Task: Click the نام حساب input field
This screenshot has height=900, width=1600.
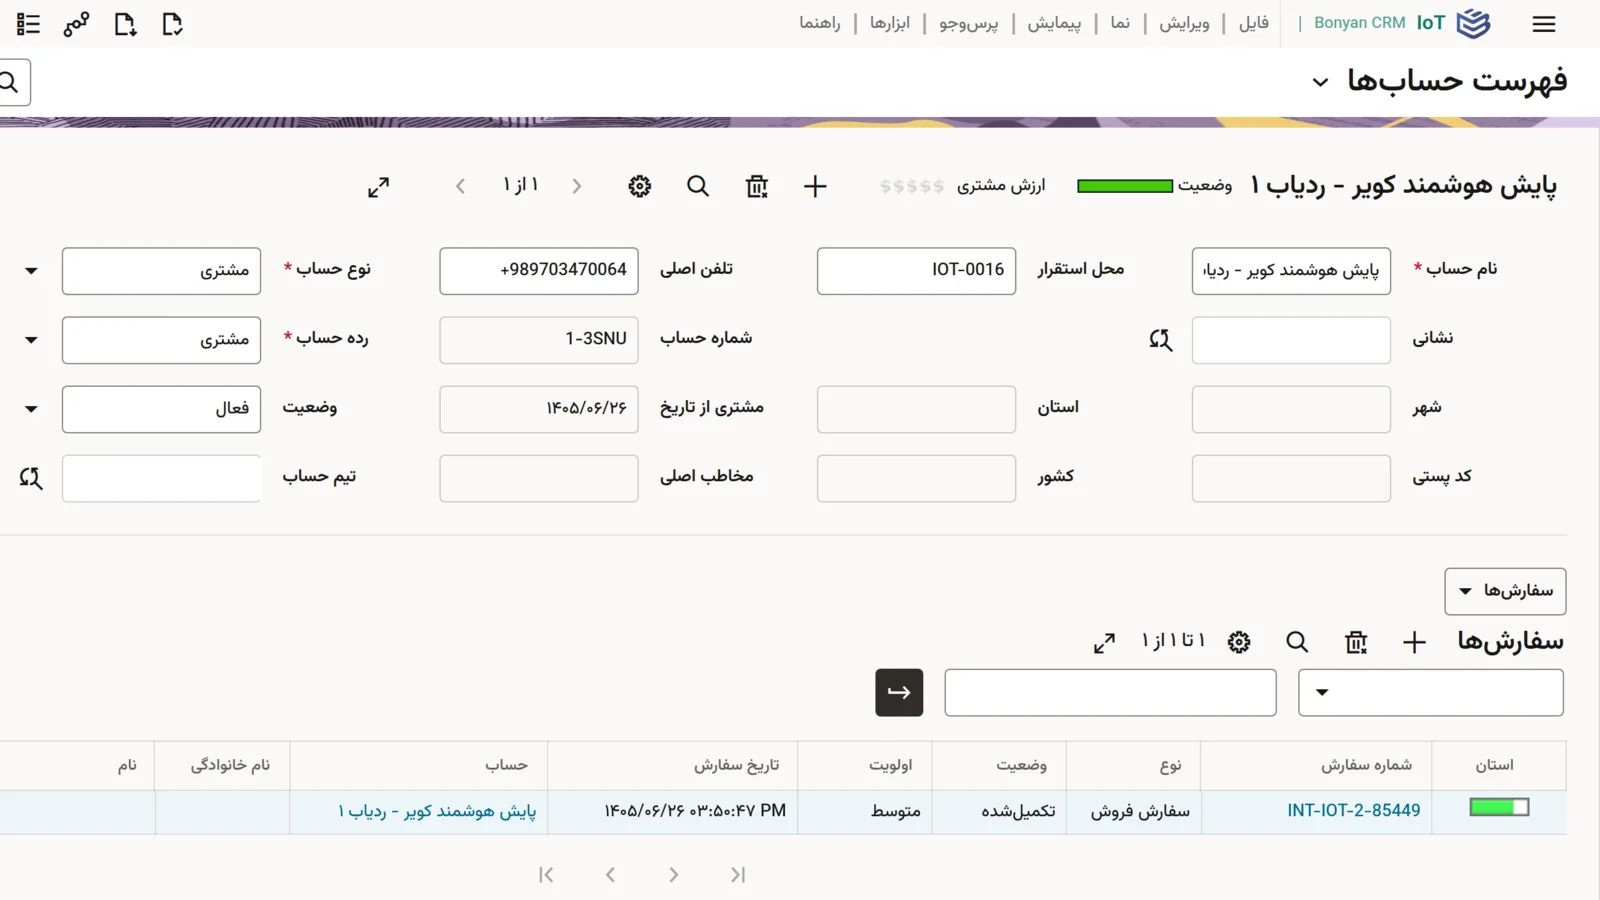Action: (1291, 271)
